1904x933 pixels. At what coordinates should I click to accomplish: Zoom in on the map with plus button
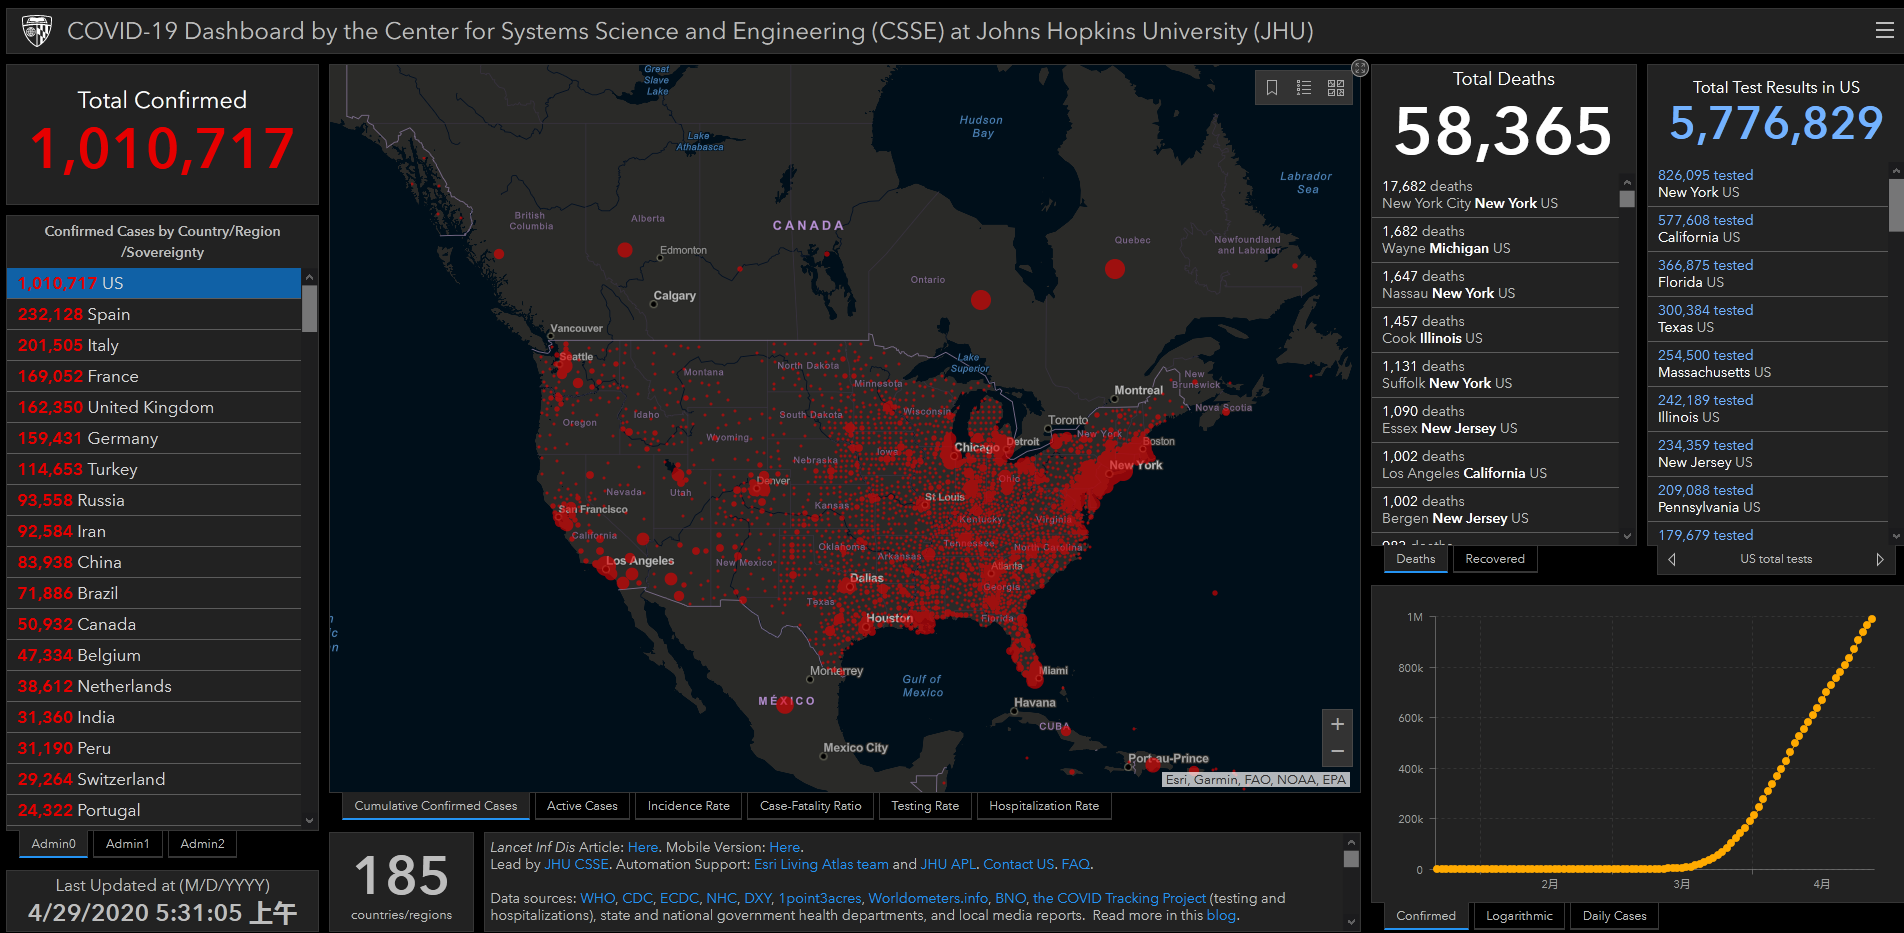1337,724
